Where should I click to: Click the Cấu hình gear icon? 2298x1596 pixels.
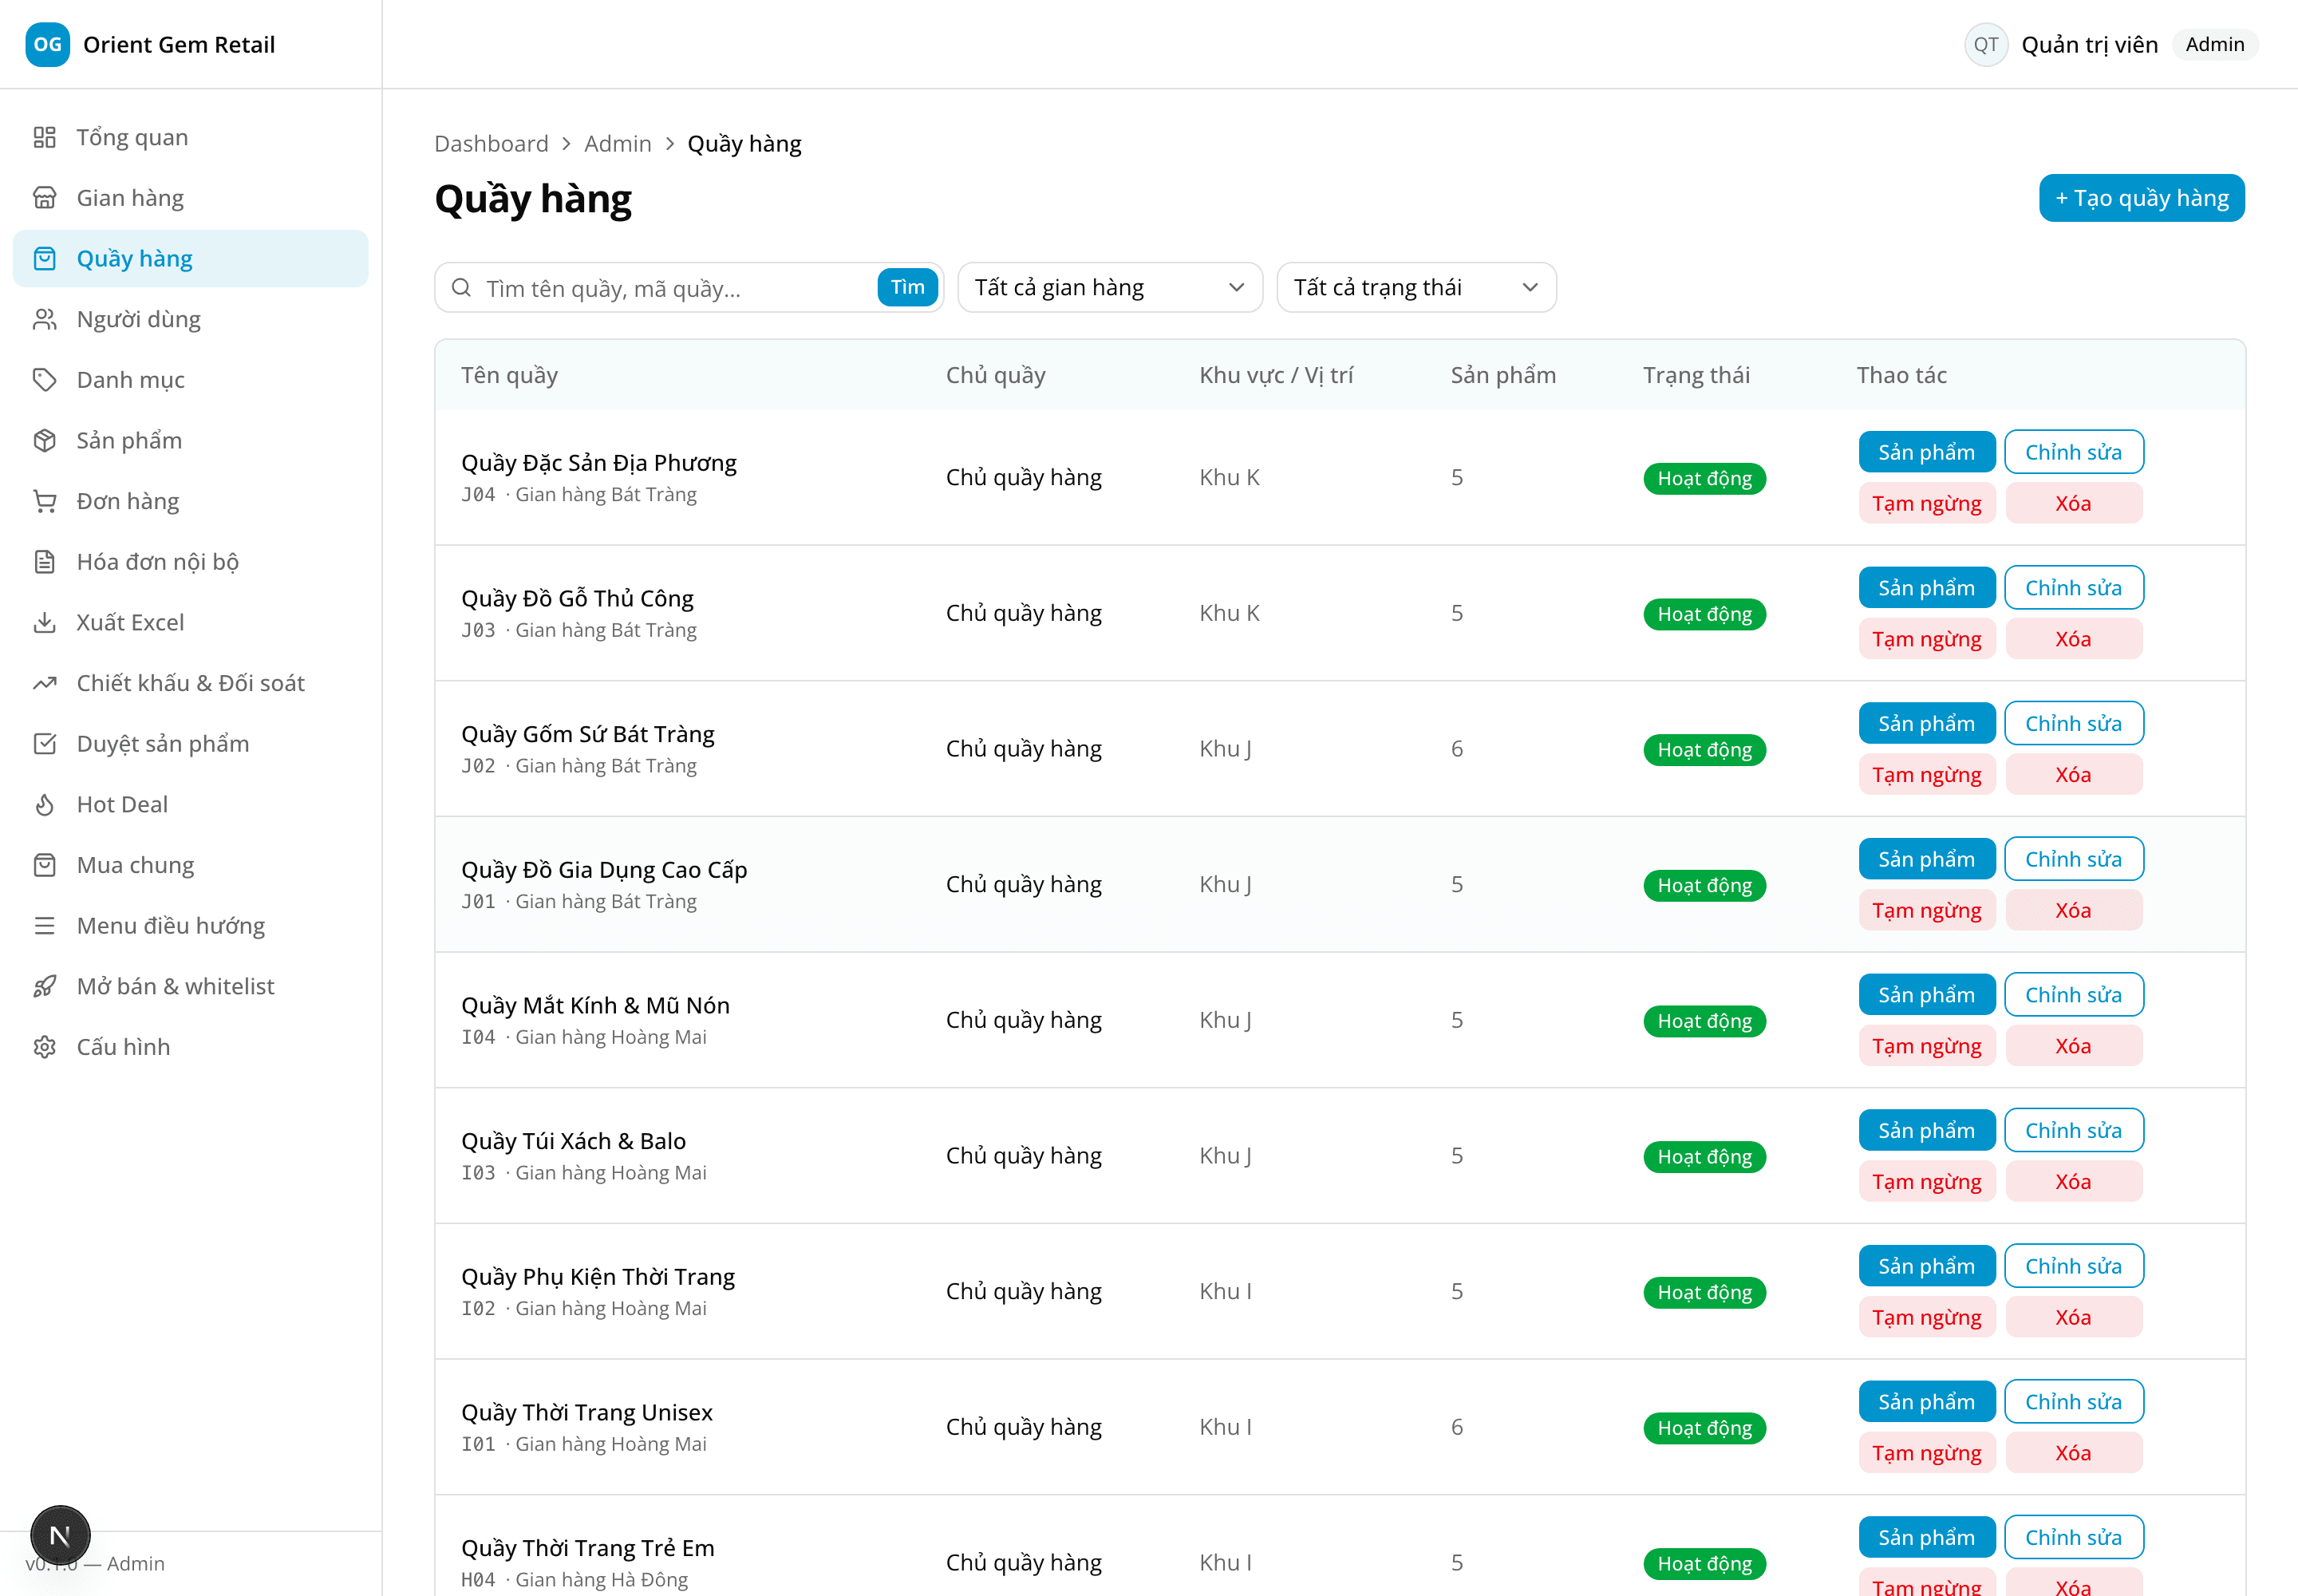44,1047
